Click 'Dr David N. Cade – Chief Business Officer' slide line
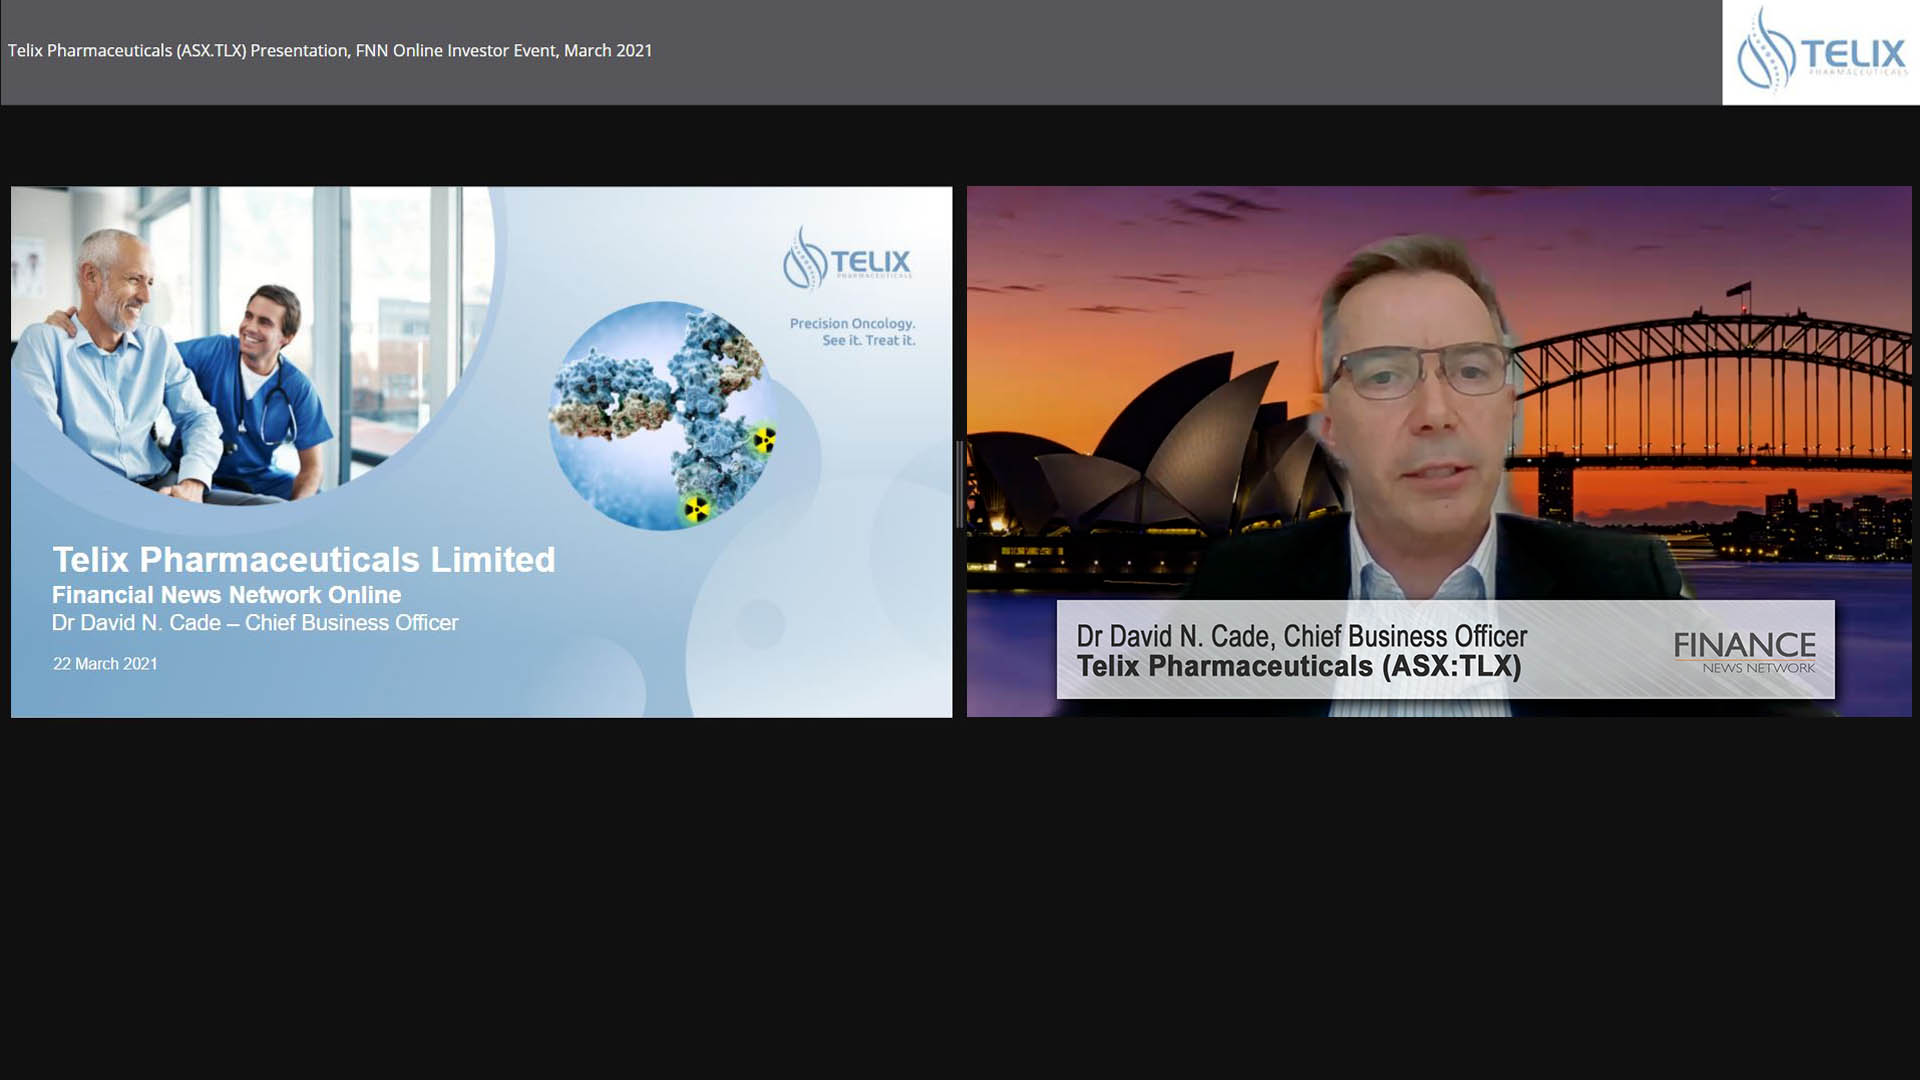The image size is (1920, 1080). (x=255, y=623)
